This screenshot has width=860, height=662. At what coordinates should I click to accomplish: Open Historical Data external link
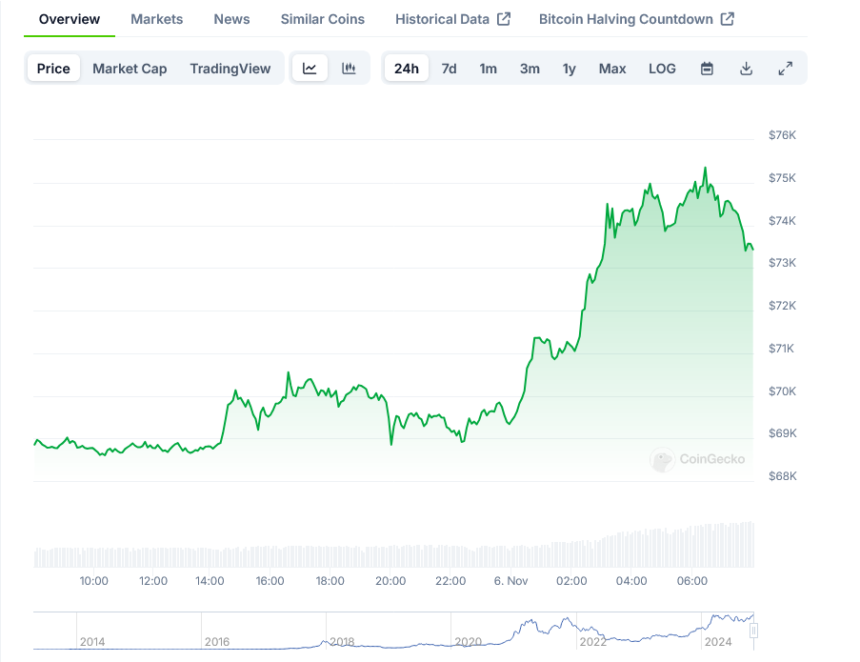pyautogui.click(x=452, y=19)
